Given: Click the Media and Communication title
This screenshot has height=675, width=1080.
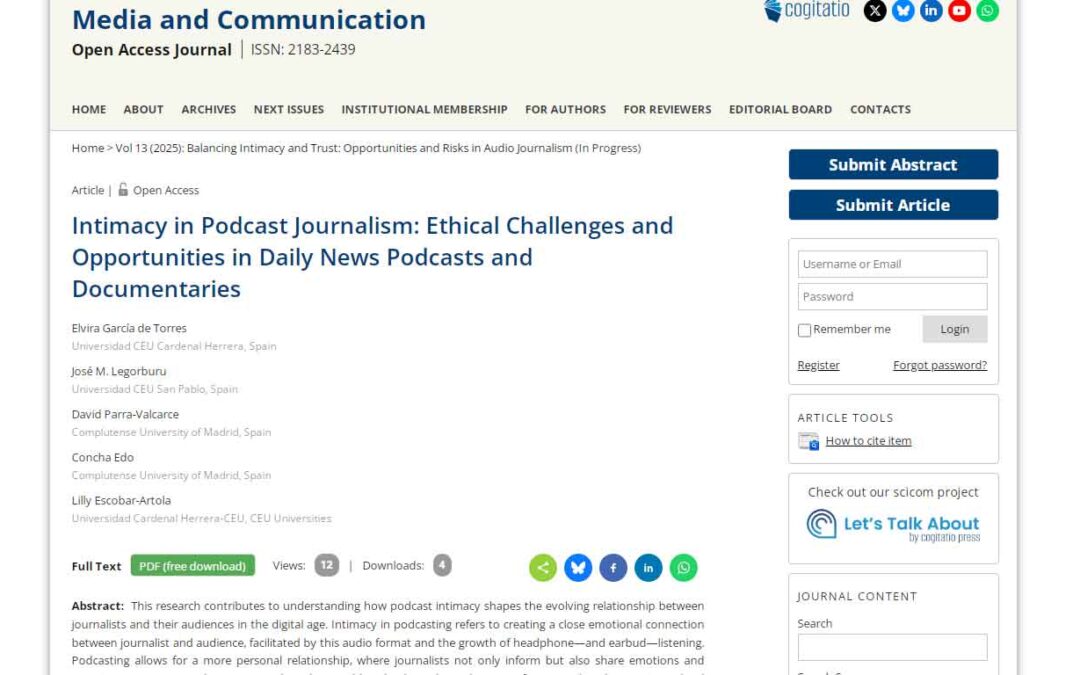Looking at the screenshot, I should pos(249,19).
